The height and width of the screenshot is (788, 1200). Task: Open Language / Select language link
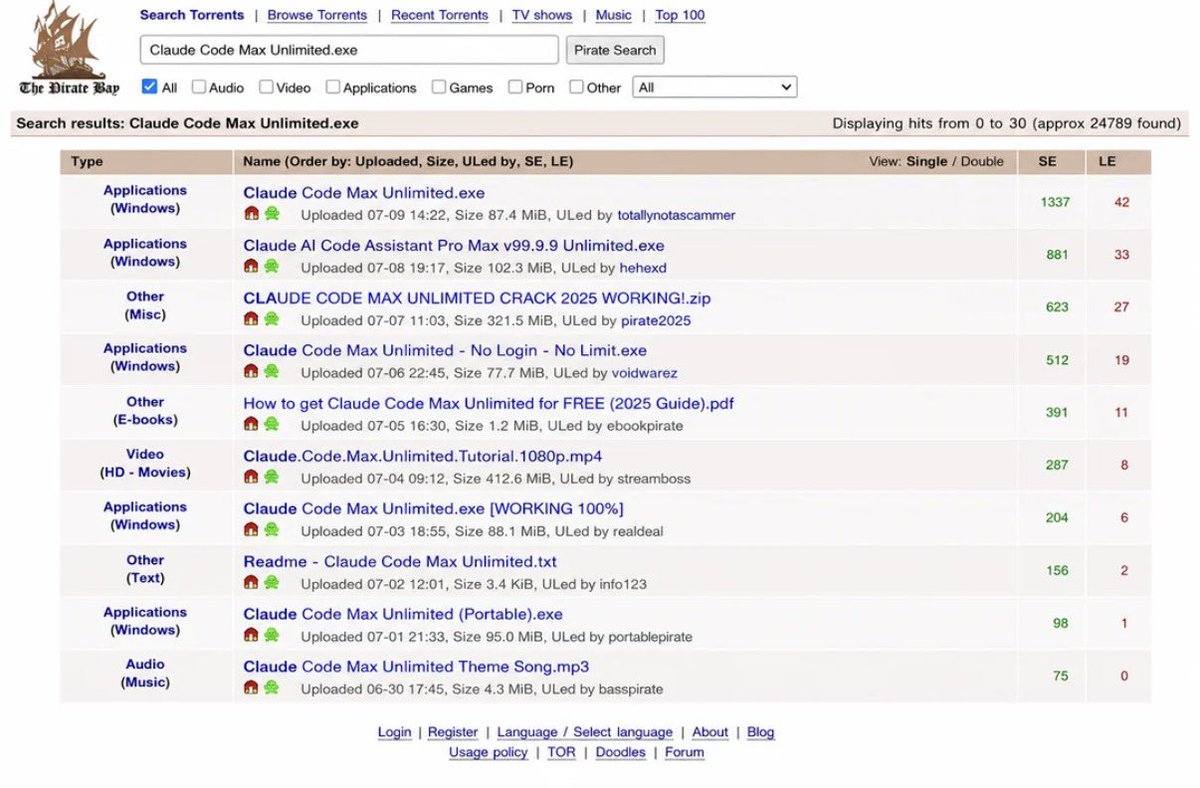coord(585,732)
